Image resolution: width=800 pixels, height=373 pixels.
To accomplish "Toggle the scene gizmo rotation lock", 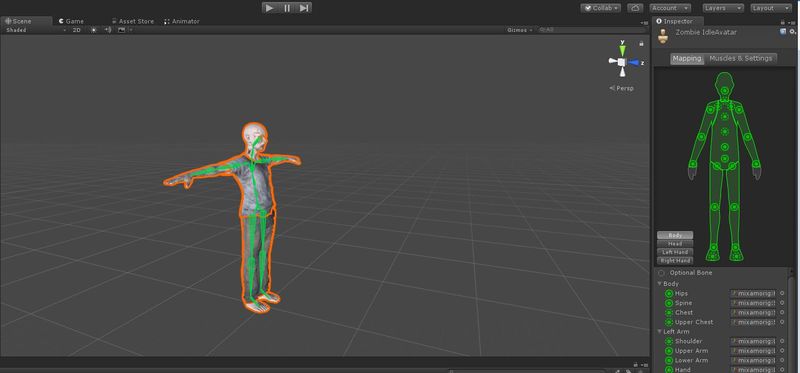I will pos(641,44).
